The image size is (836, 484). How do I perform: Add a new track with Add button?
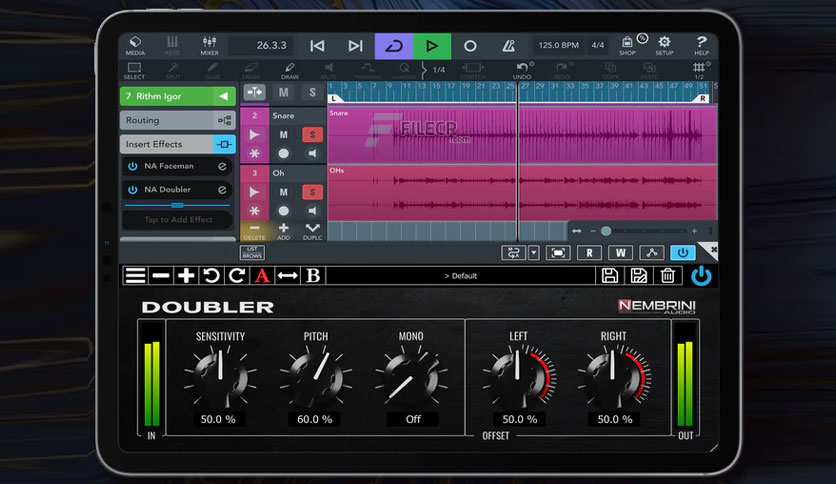pyautogui.click(x=284, y=231)
